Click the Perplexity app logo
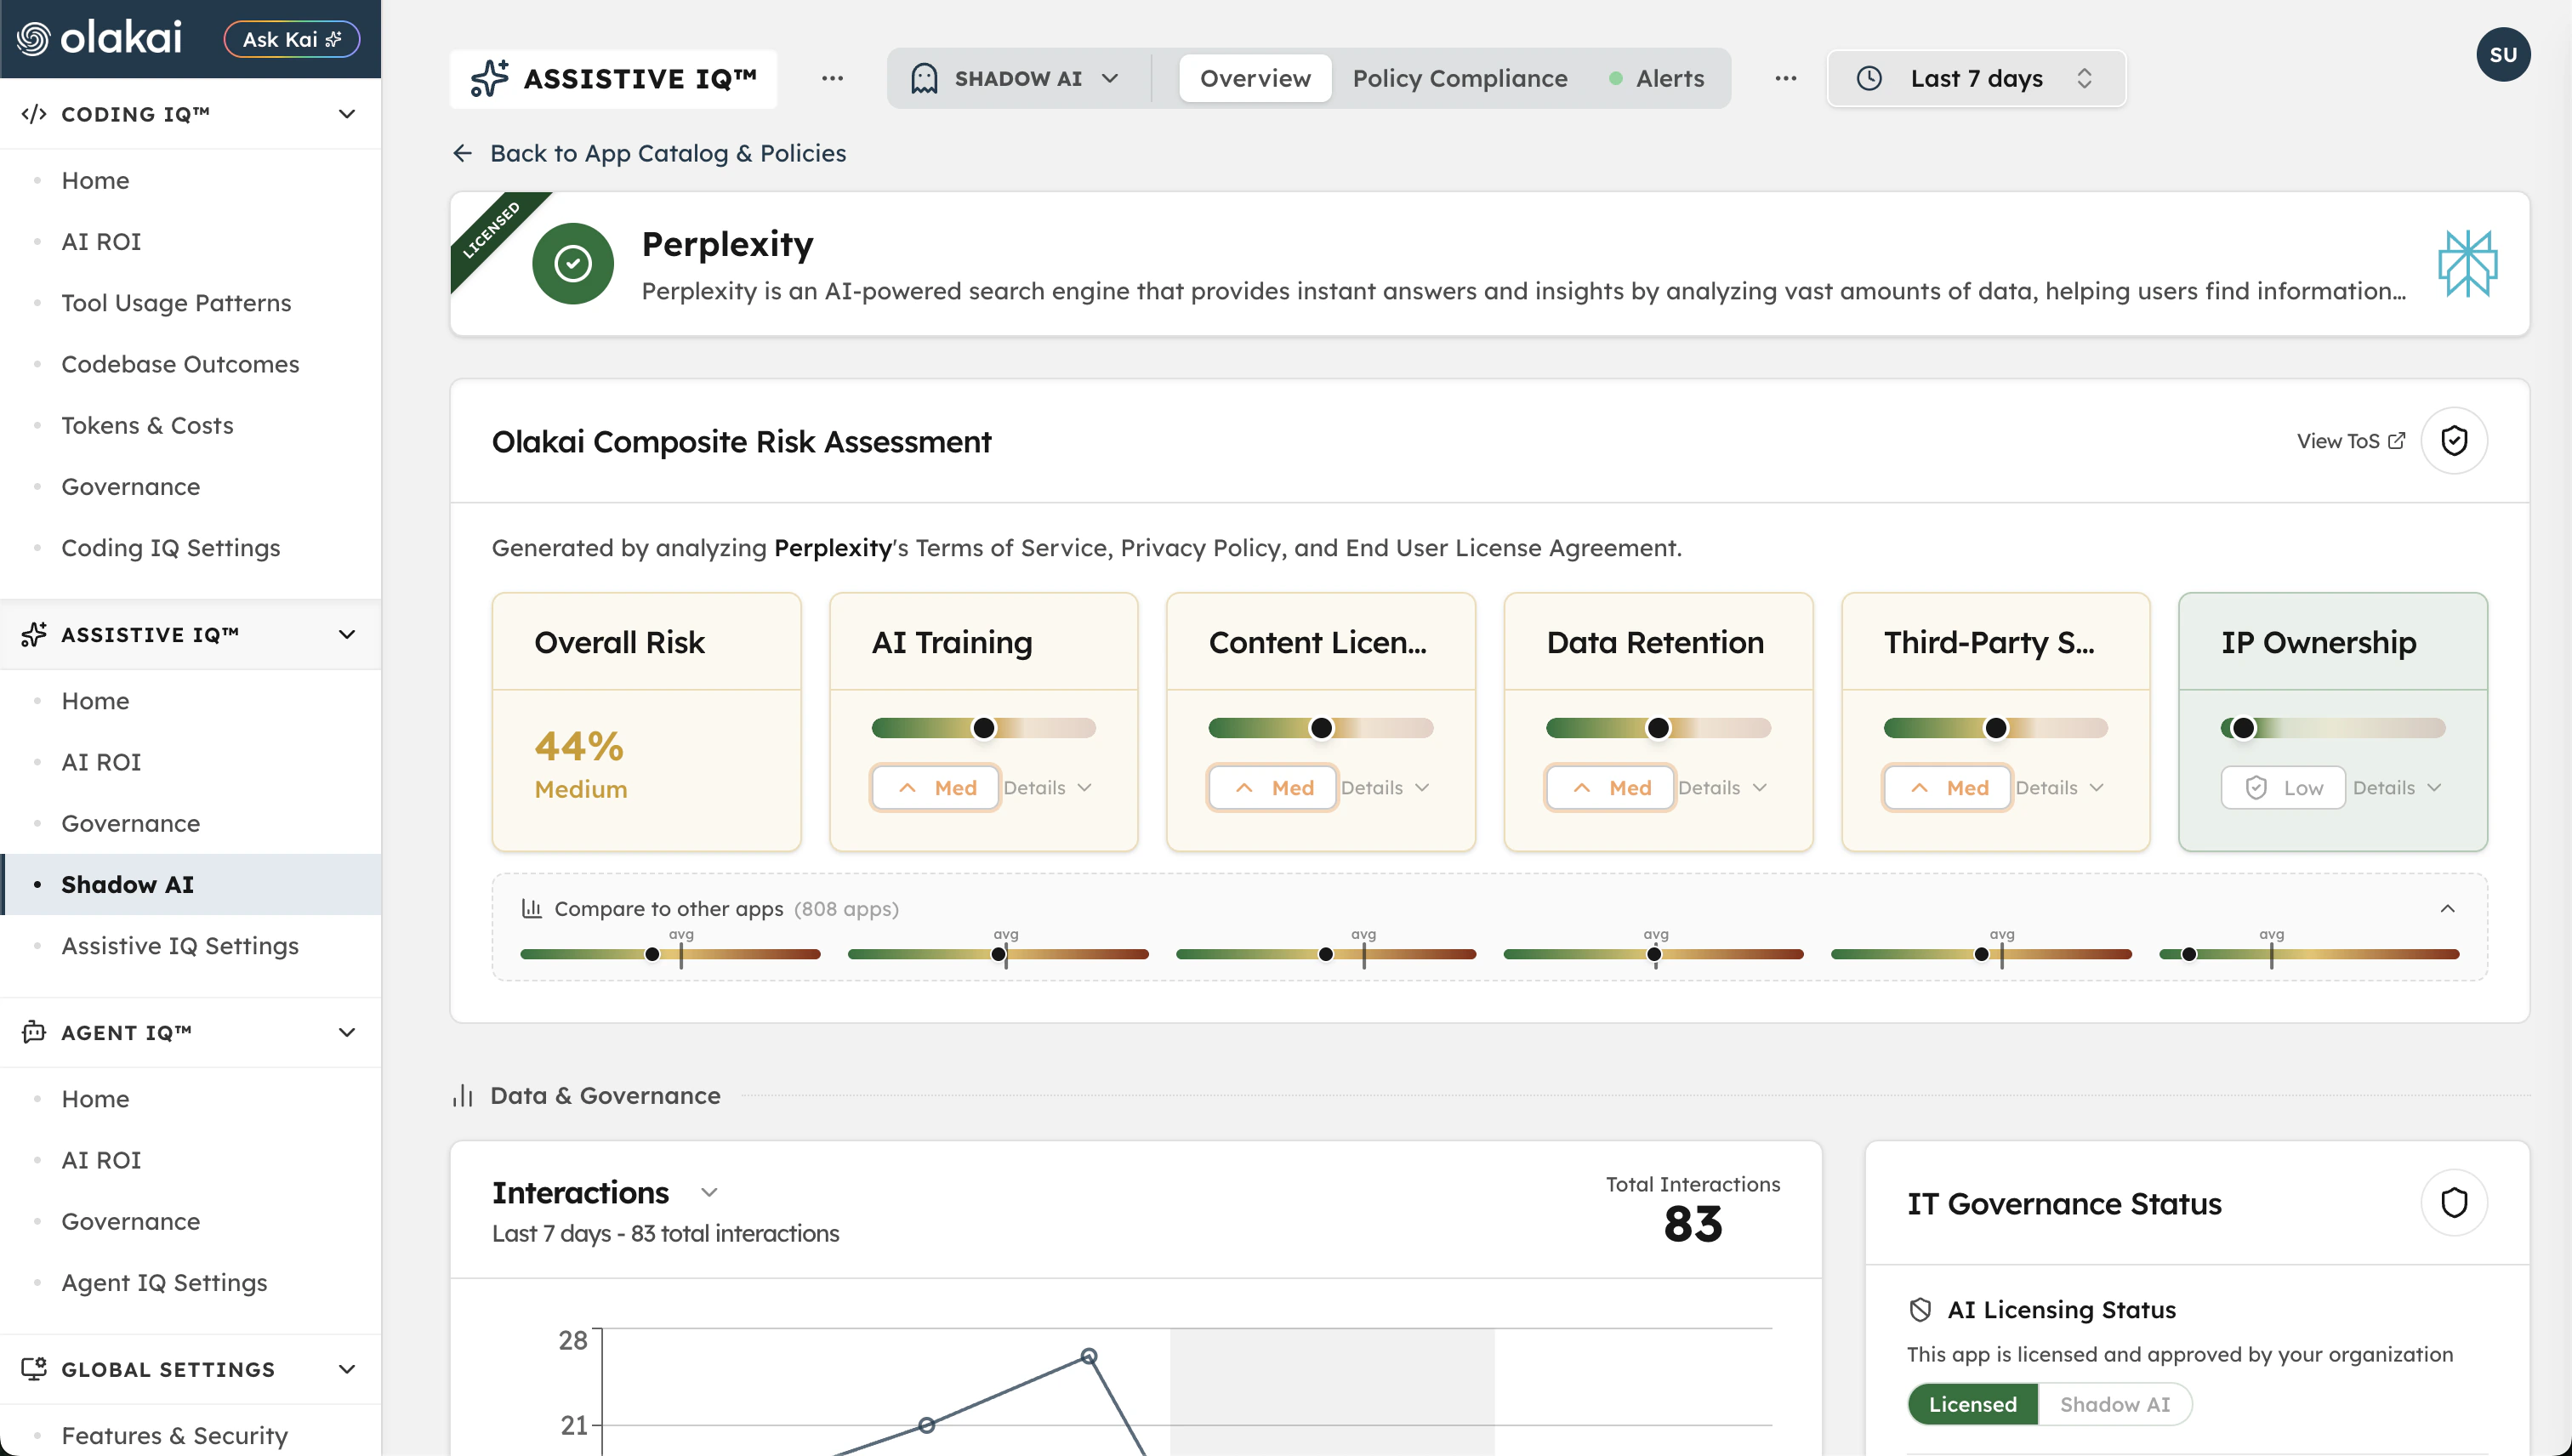Screen dimensions: 2572x1456 [2467, 263]
